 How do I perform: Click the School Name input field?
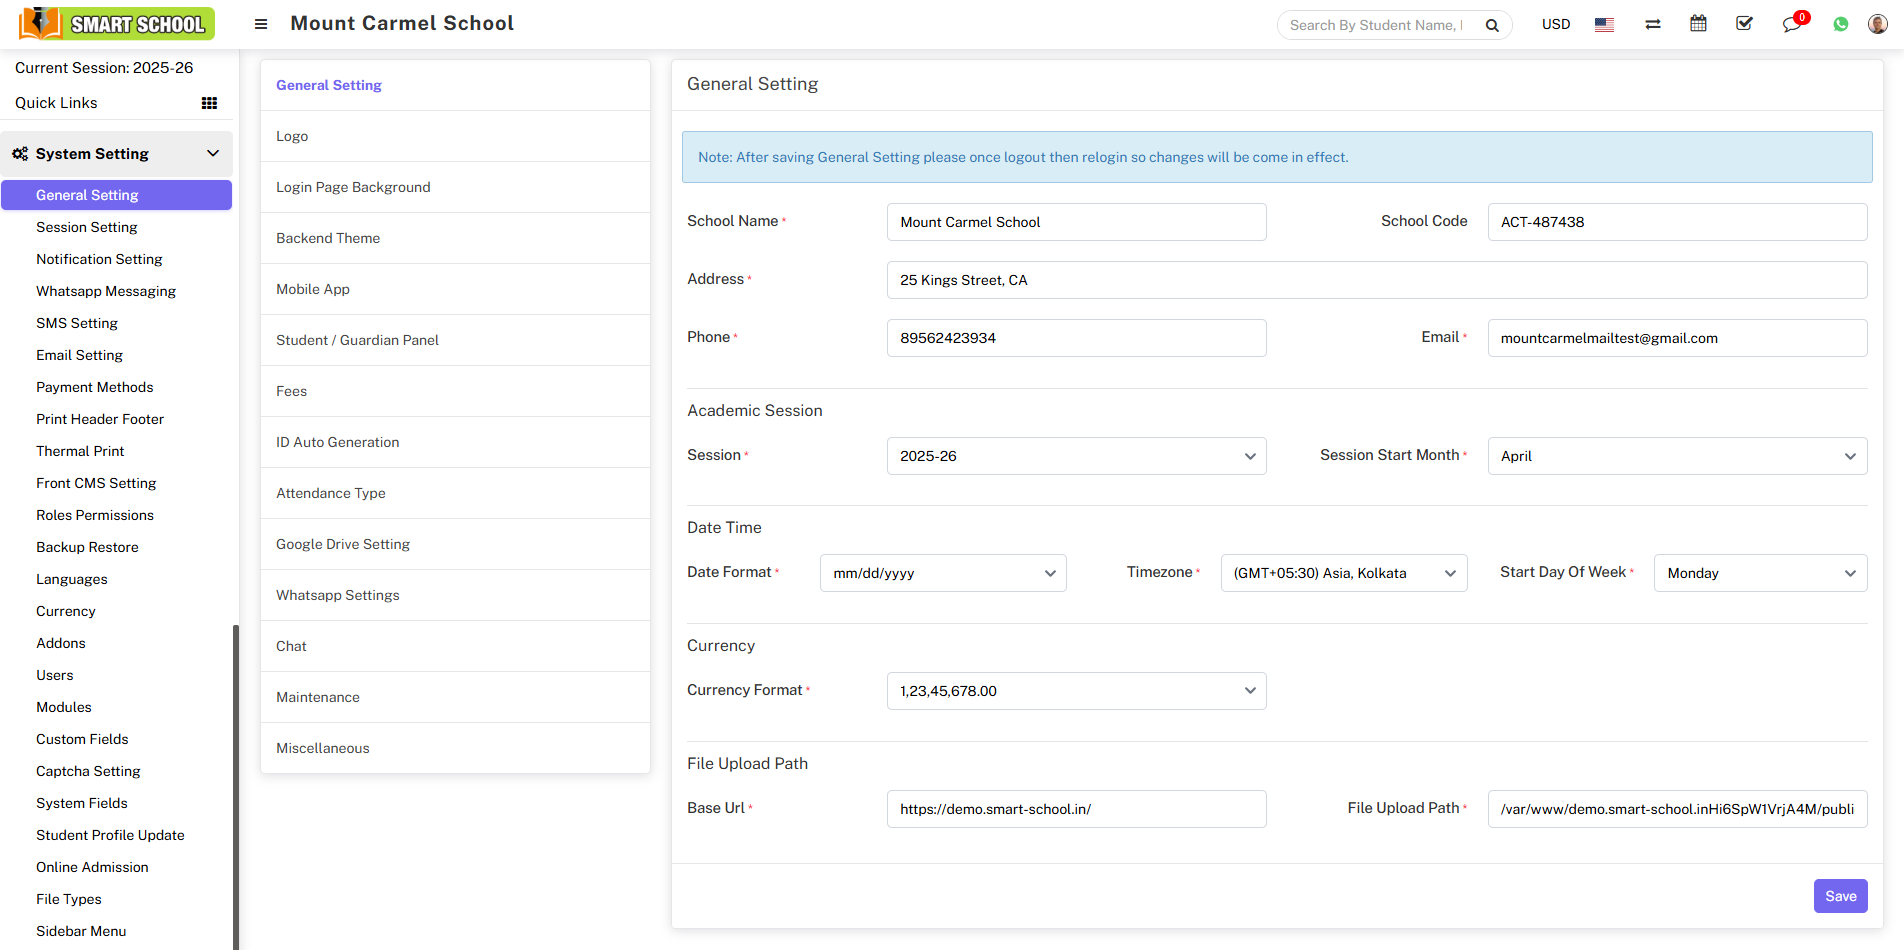[x=1076, y=222]
